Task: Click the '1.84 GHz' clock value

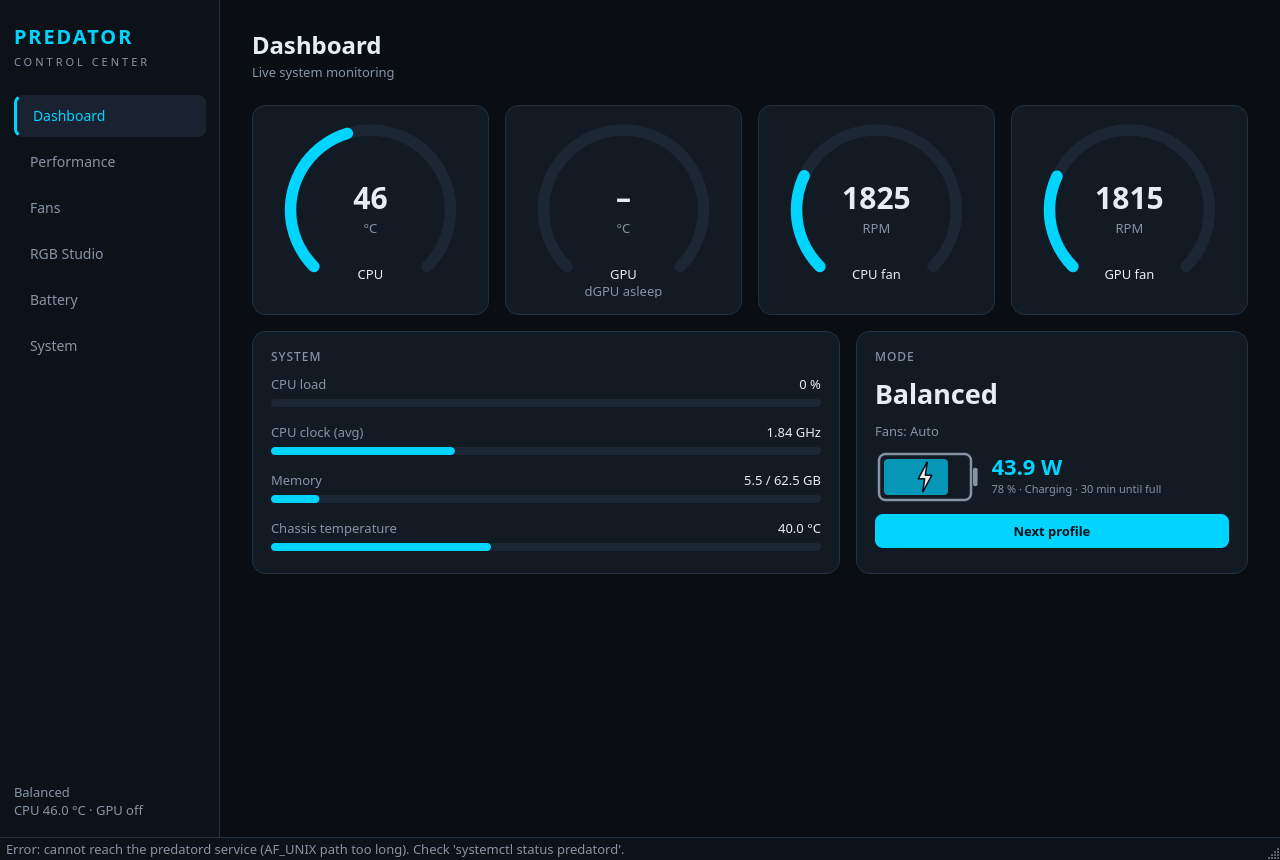Action: click(794, 433)
